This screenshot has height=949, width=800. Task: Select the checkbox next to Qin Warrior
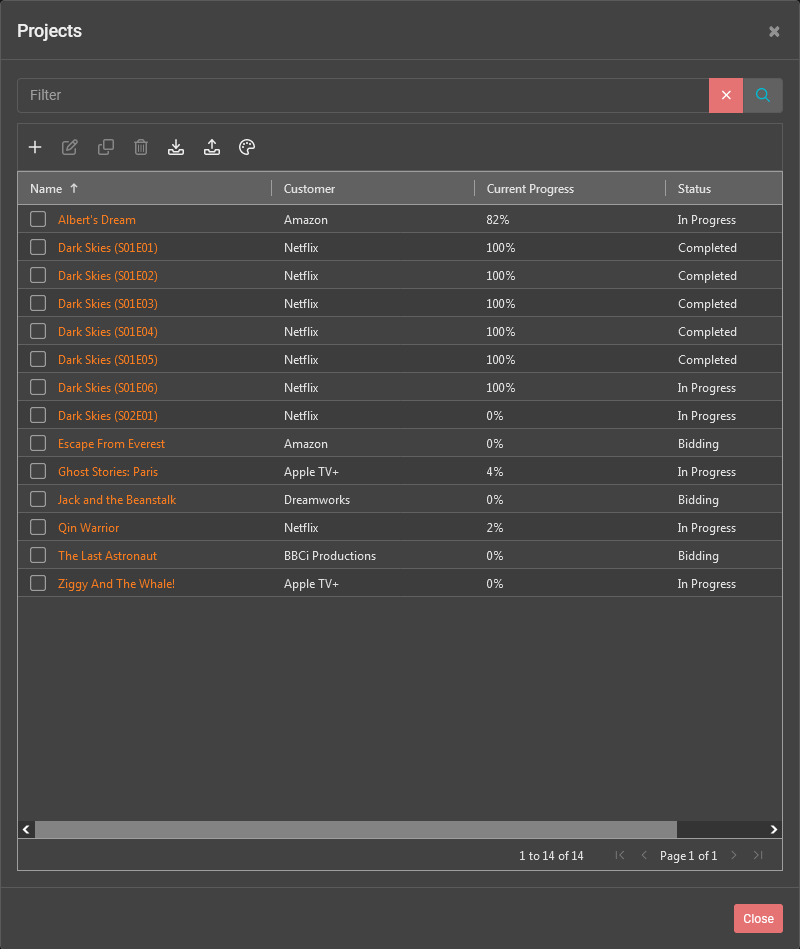coord(37,527)
